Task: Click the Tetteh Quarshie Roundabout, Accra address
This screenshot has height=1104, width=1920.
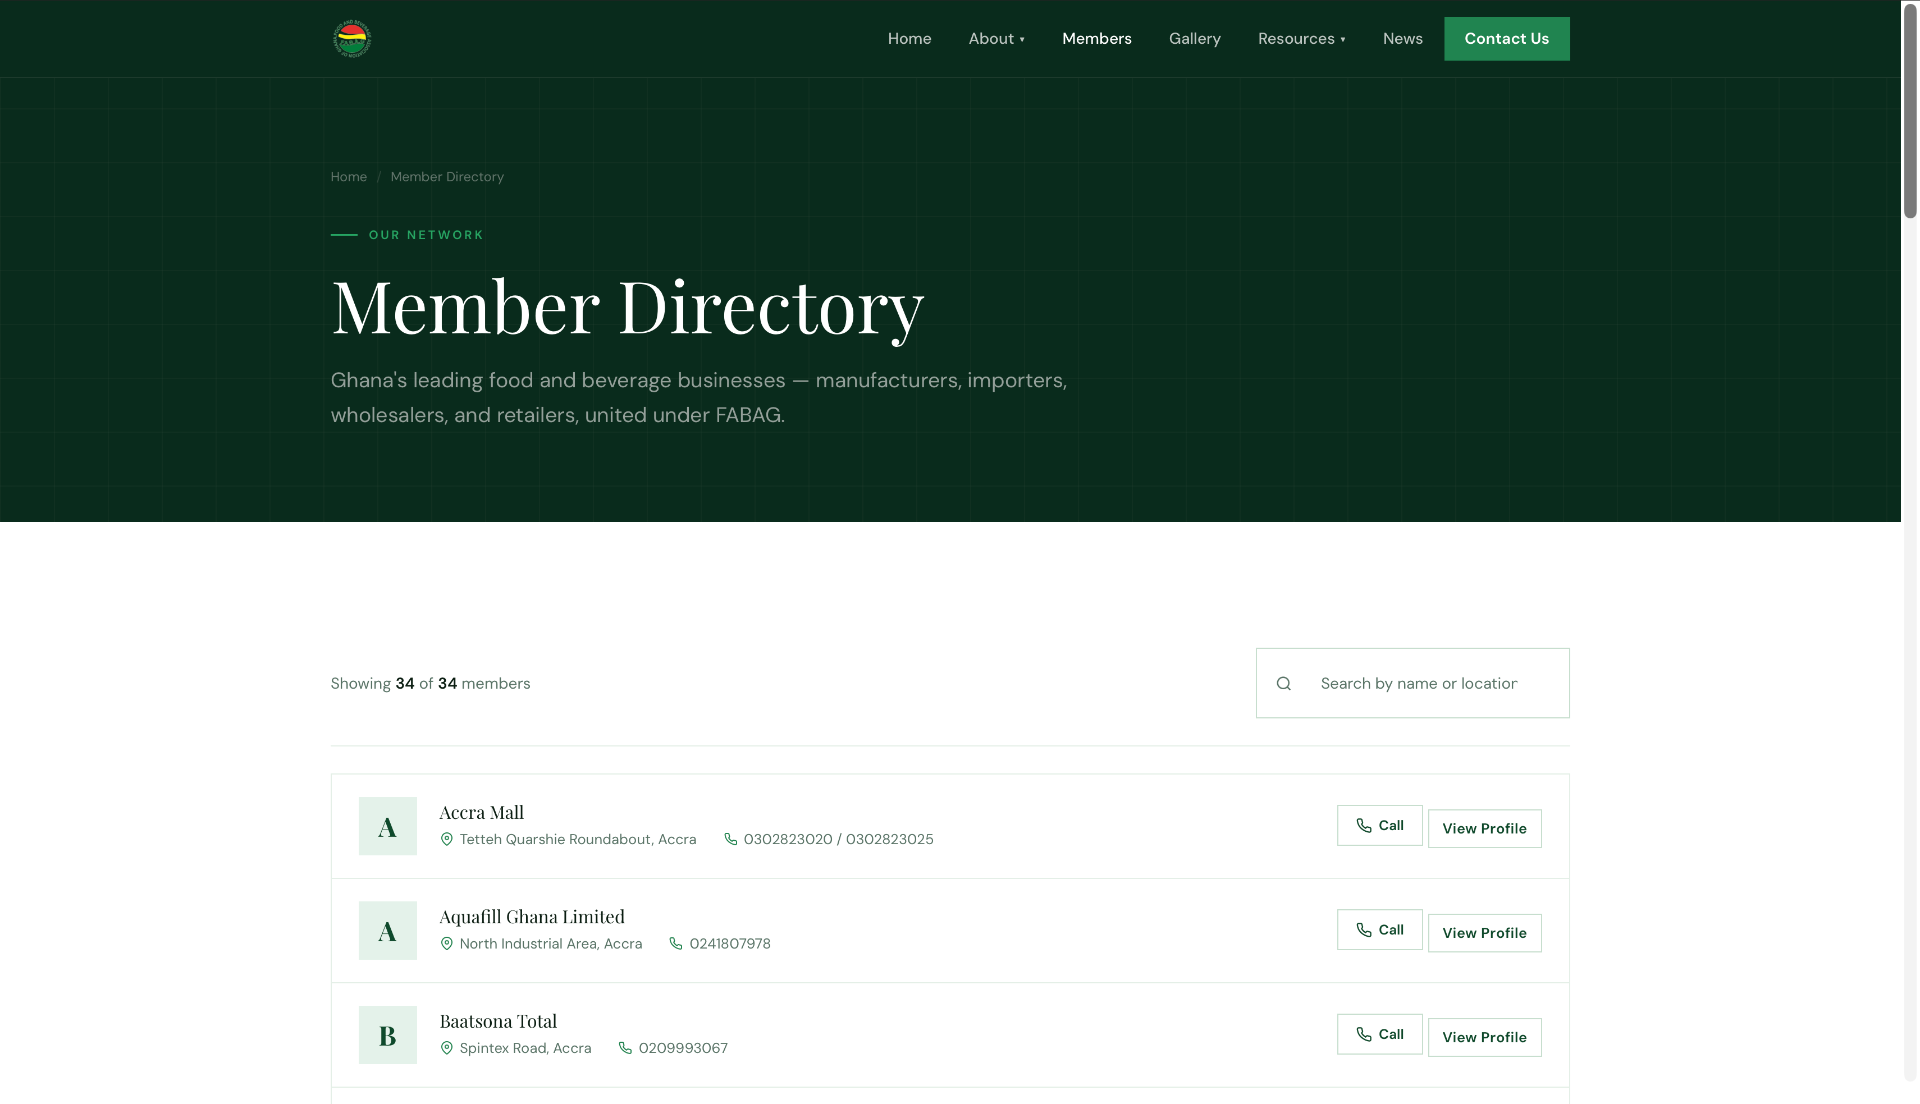Action: pyautogui.click(x=578, y=840)
